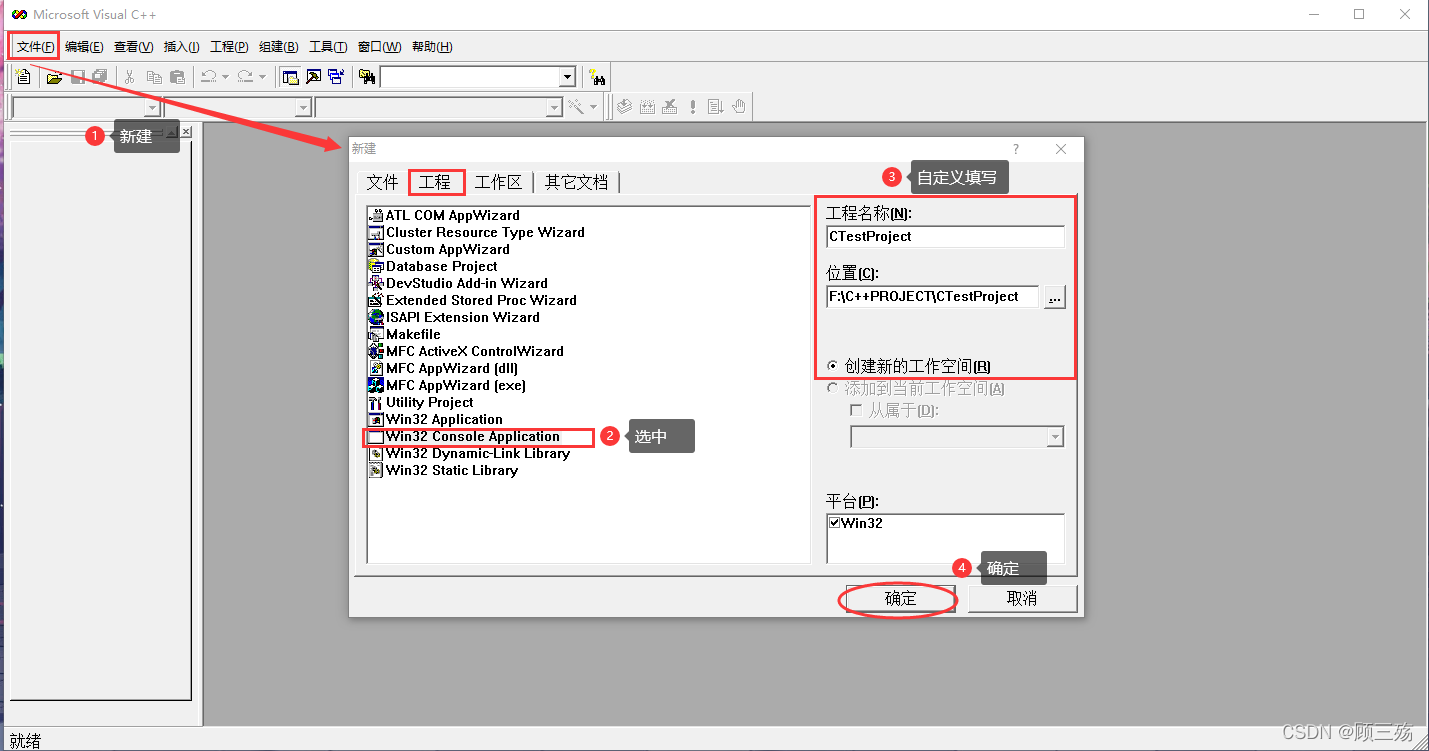Click the Cut scissors icon
Screen dimensions: 1429x751
(130, 77)
